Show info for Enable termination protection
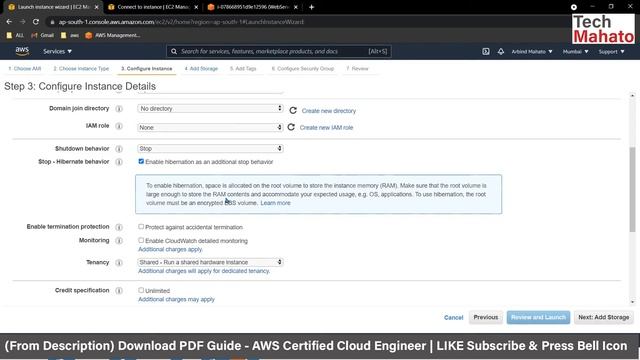 [x=119, y=227]
